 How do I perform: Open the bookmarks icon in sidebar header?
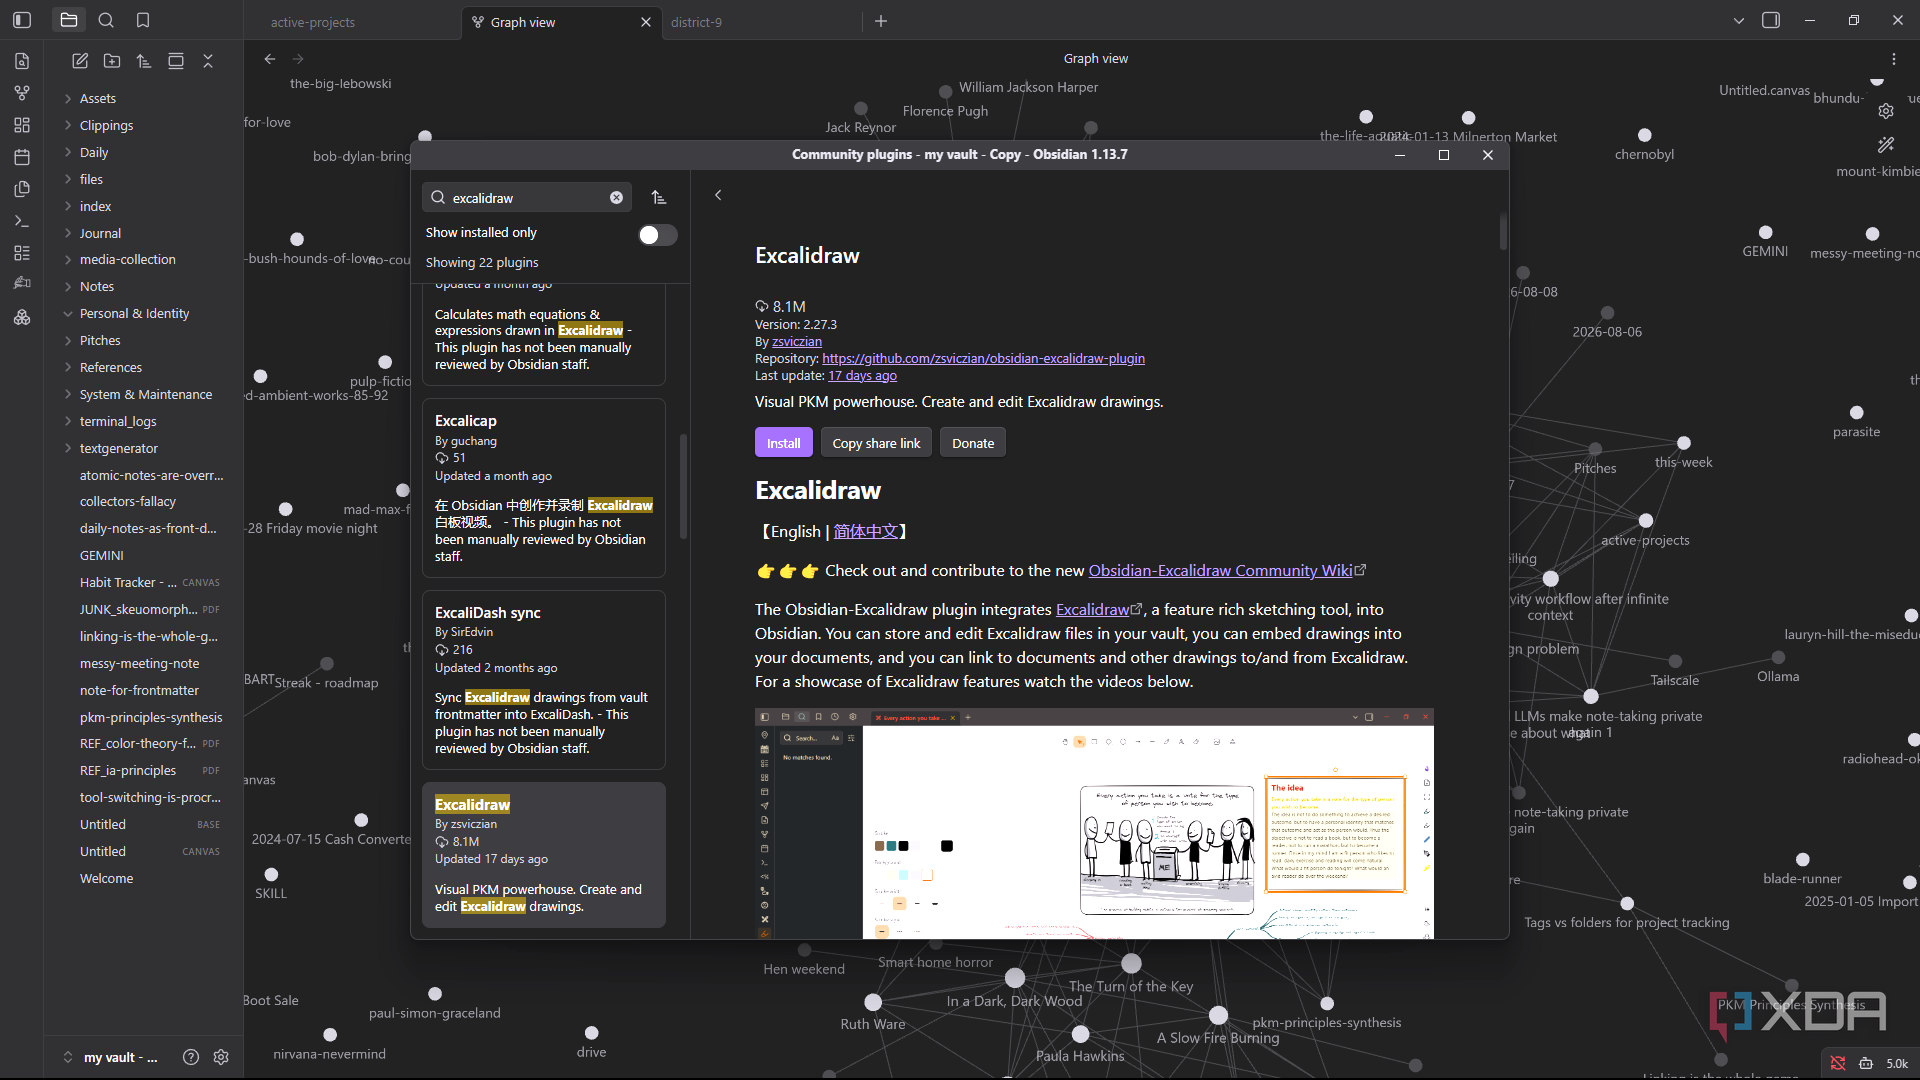point(143,20)
